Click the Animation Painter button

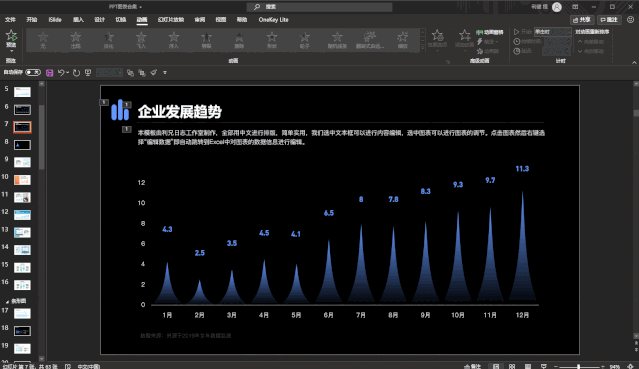click(x=487, y=51)
